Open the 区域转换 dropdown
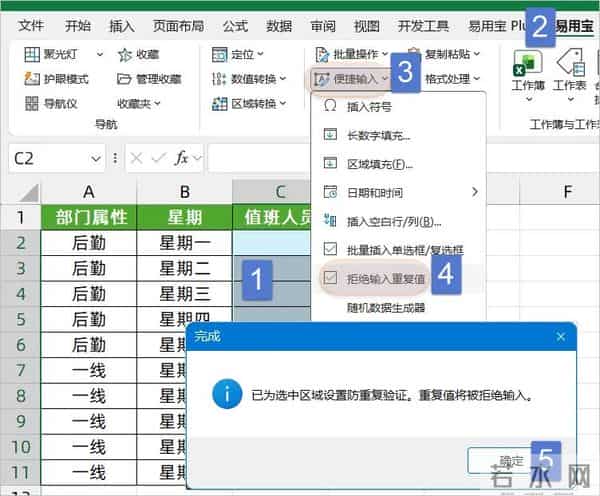600x496 pixels. 249,103
